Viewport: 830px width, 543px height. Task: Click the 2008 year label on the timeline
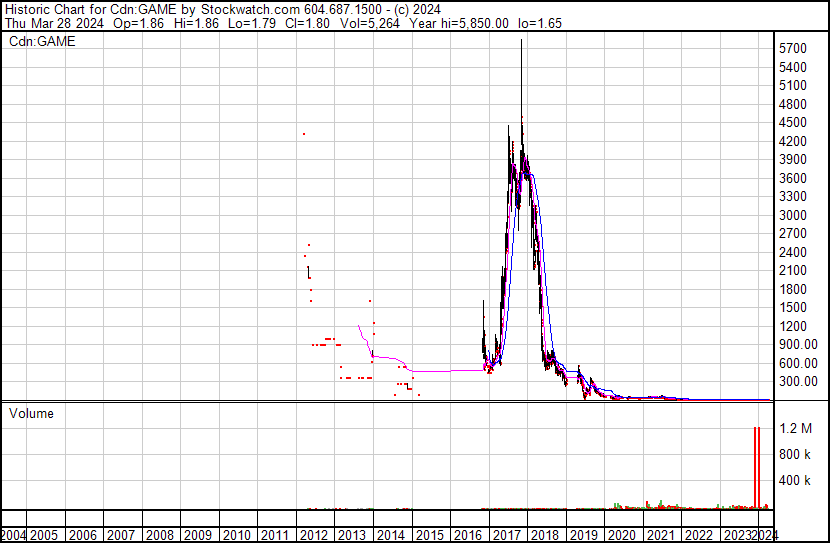[x=159, y=535]
